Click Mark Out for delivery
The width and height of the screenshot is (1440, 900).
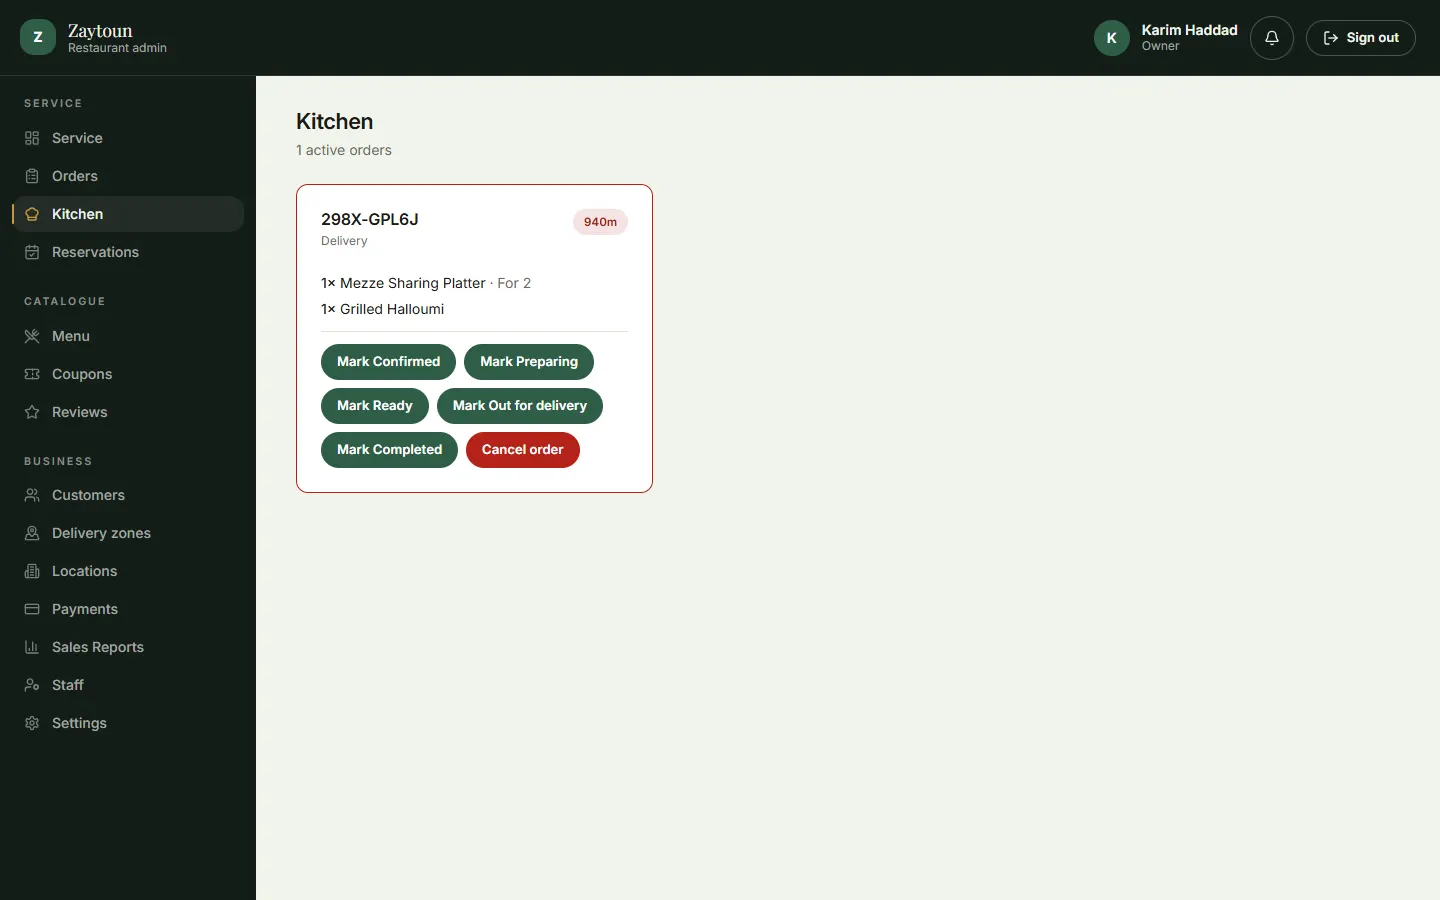pyautogui.click(x=520, y=406)
